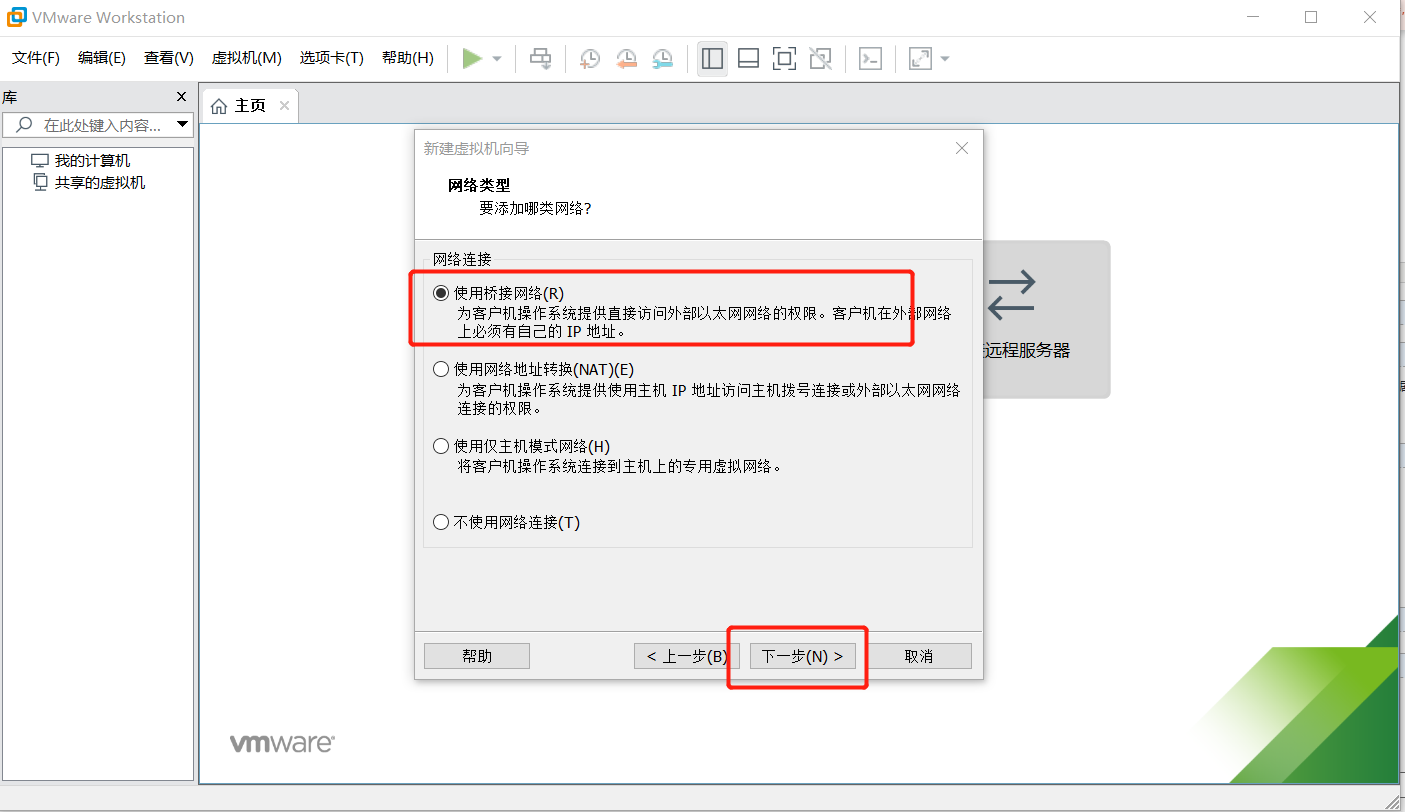Click the Unity mode toolbar icon

tap(820, 59)
